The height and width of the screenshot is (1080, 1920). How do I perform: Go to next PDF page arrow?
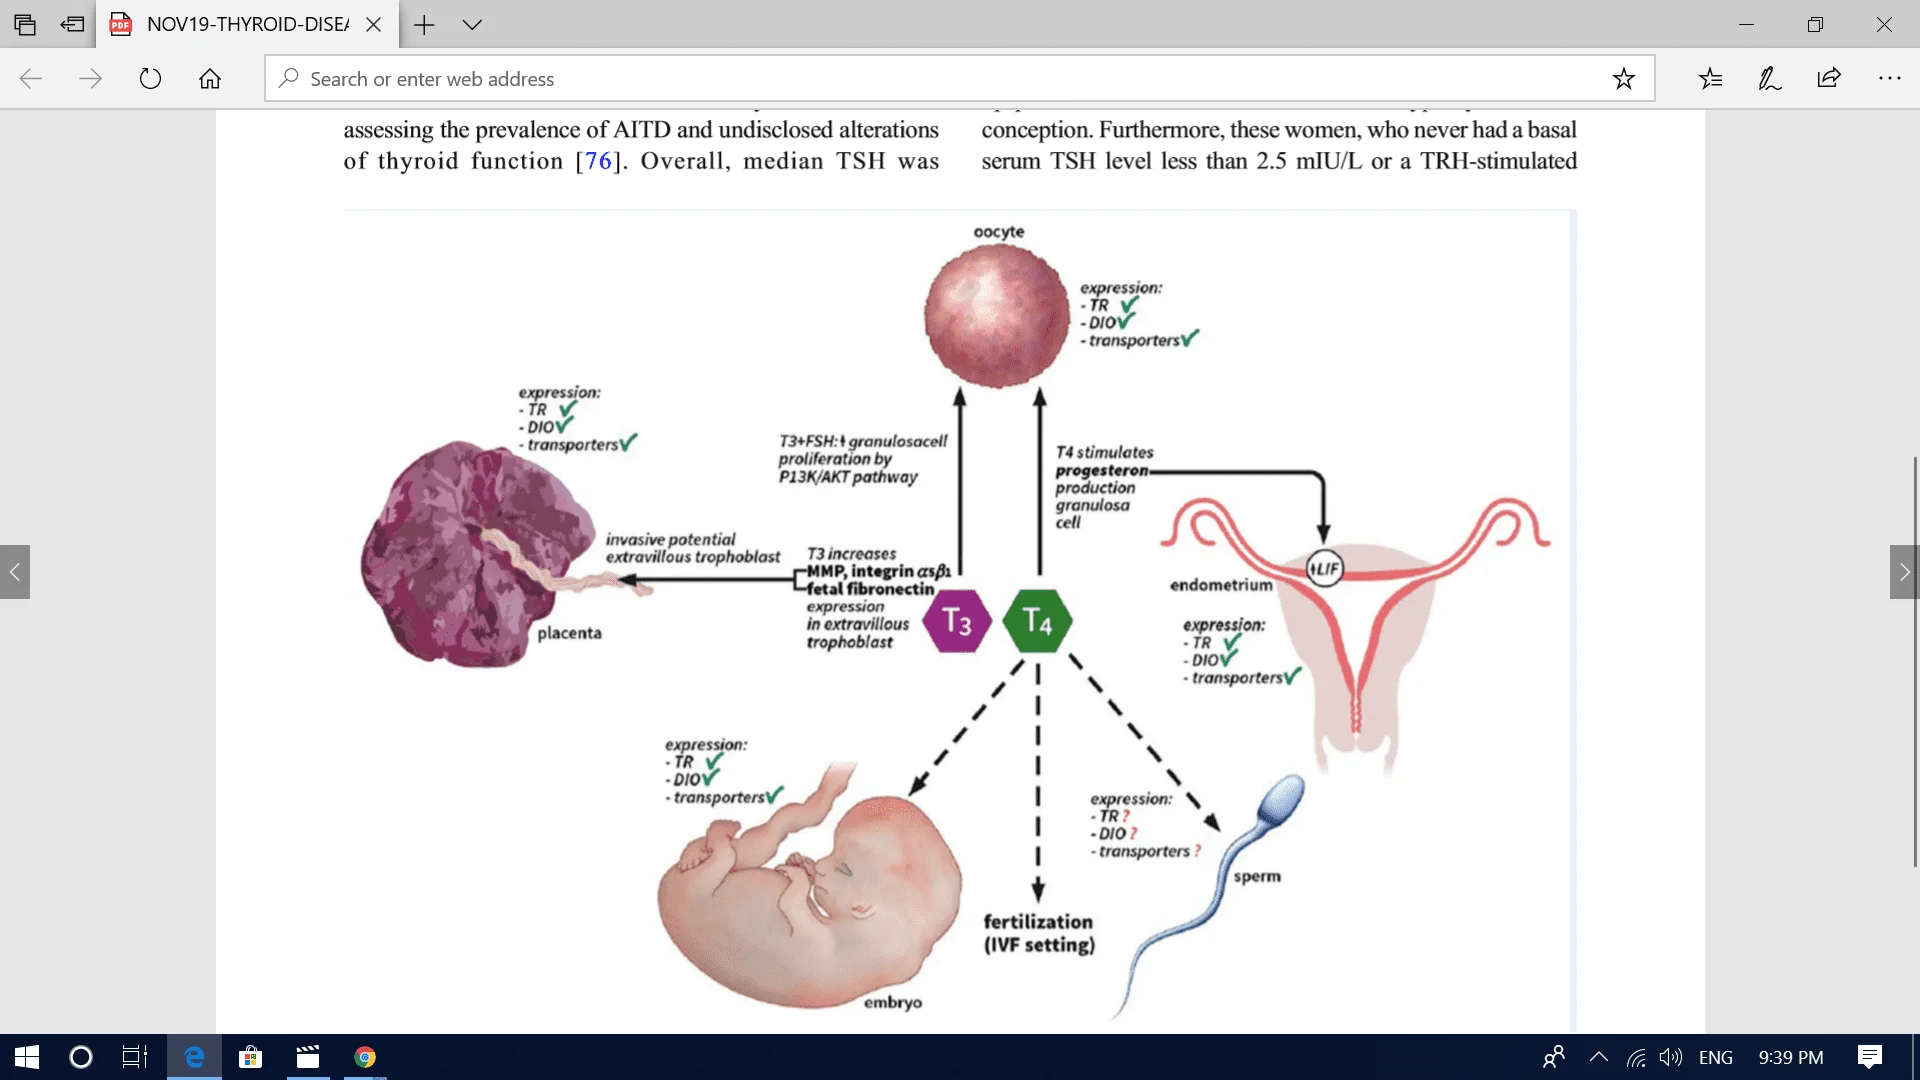(1904, 572)
